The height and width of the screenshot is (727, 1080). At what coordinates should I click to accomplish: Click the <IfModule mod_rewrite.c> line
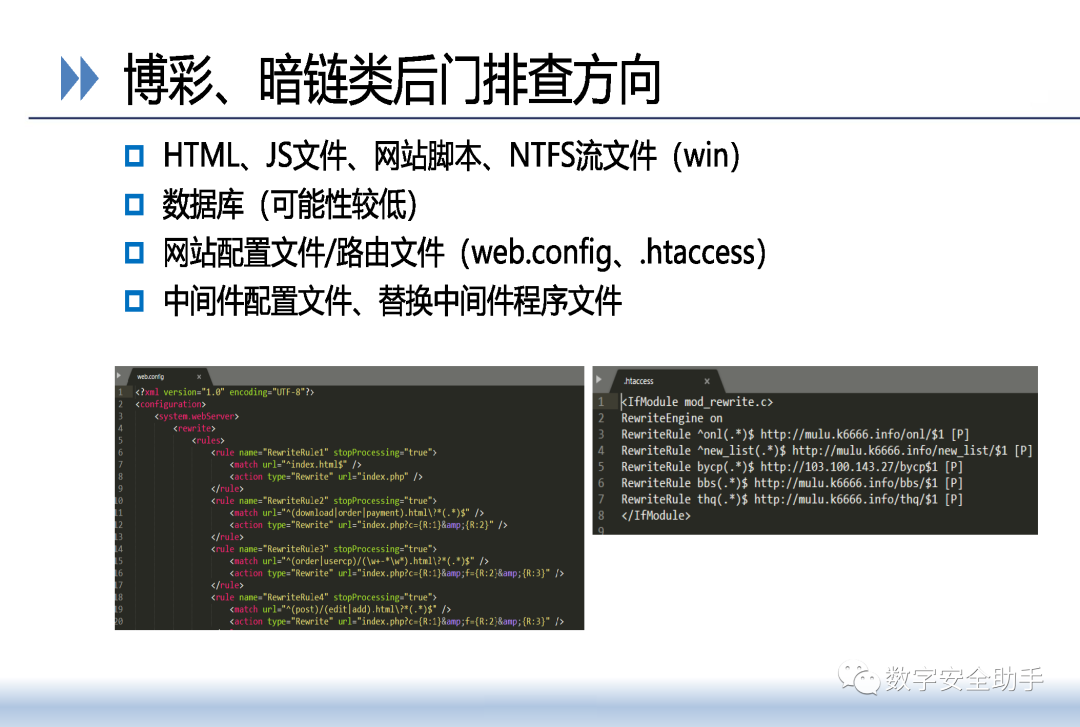[696, 402]
